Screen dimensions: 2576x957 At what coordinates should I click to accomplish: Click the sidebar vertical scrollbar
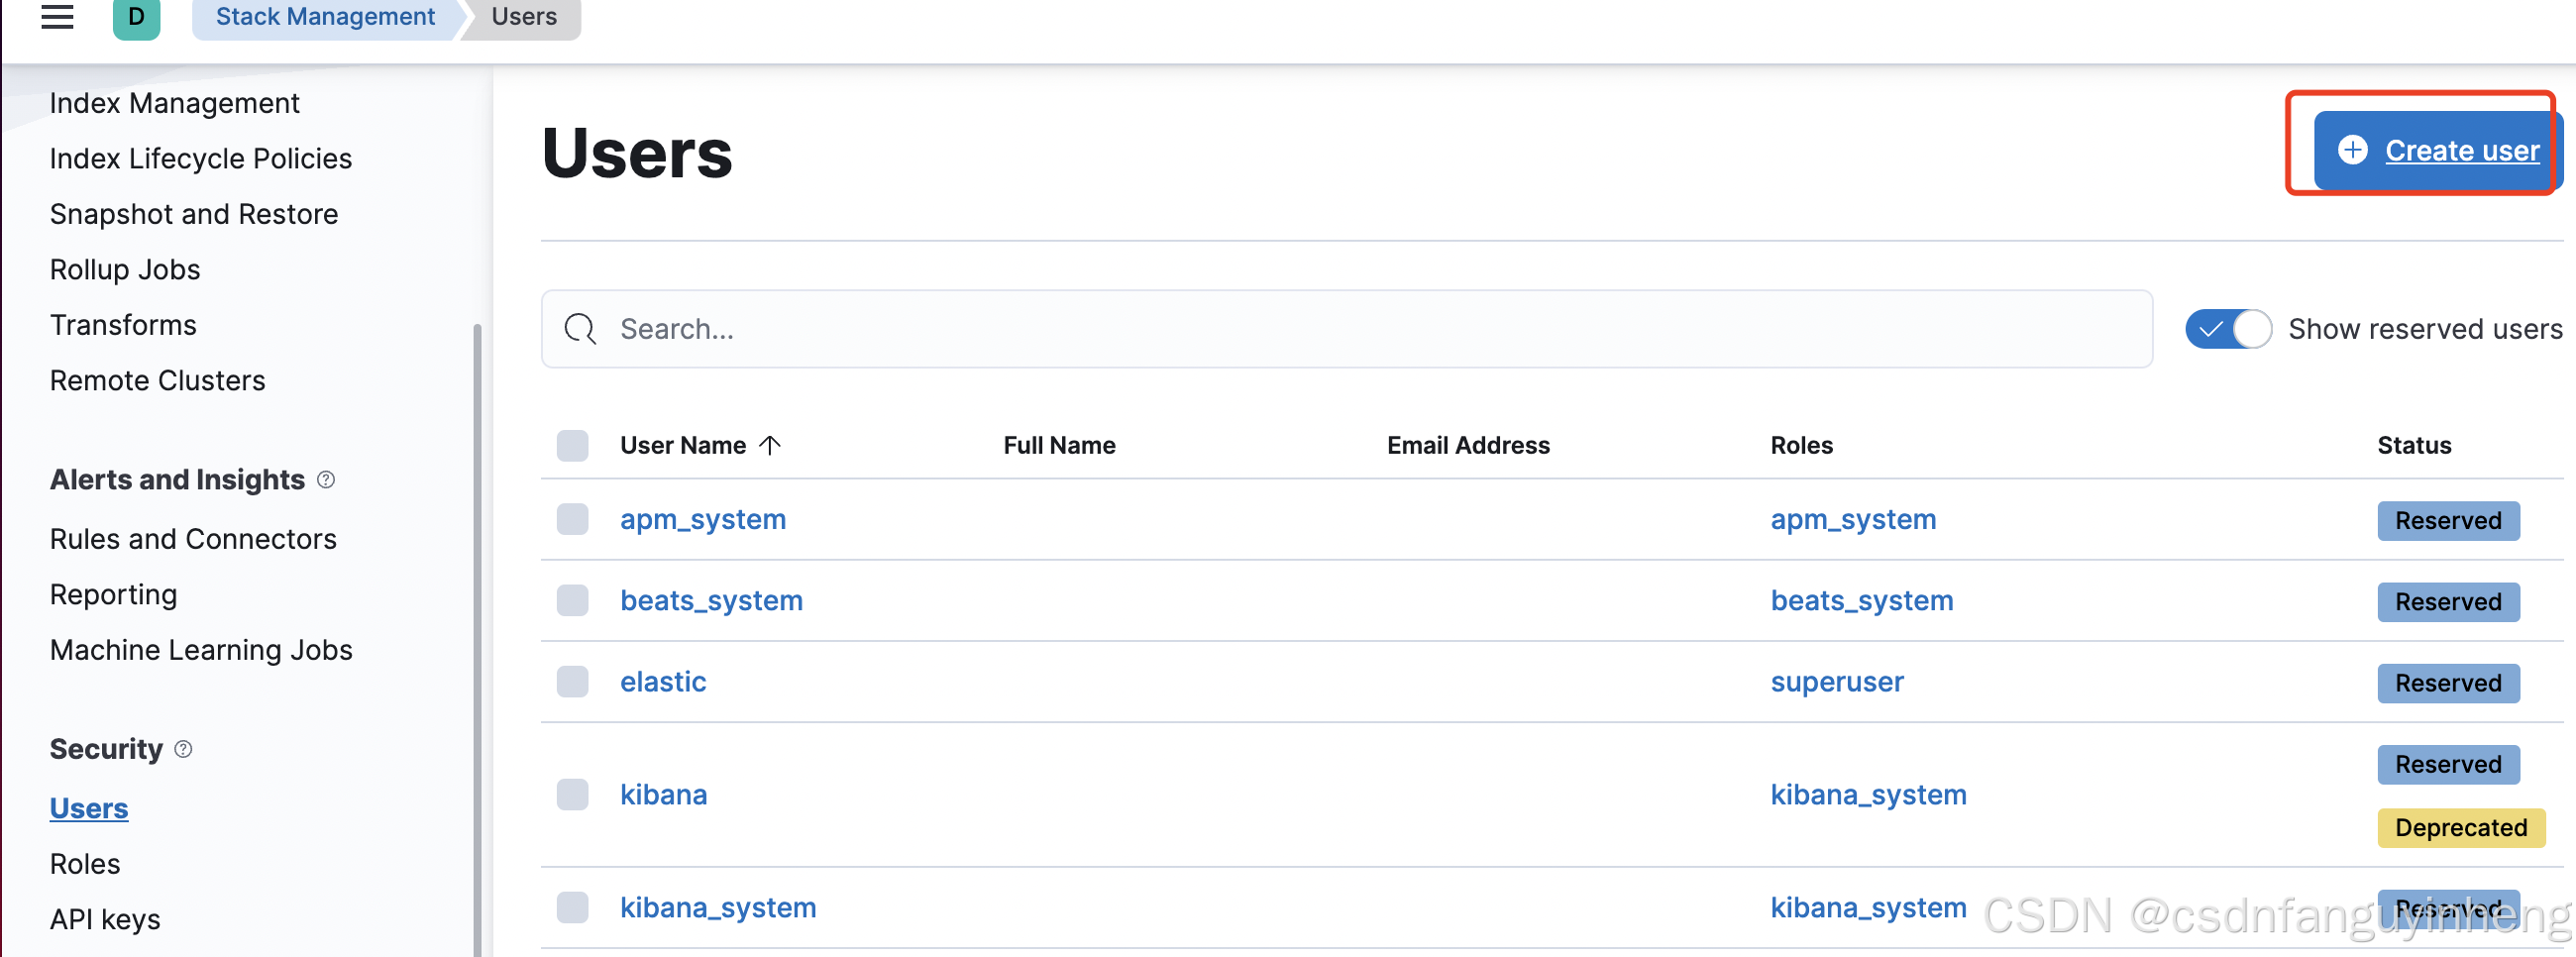(477, 640)
